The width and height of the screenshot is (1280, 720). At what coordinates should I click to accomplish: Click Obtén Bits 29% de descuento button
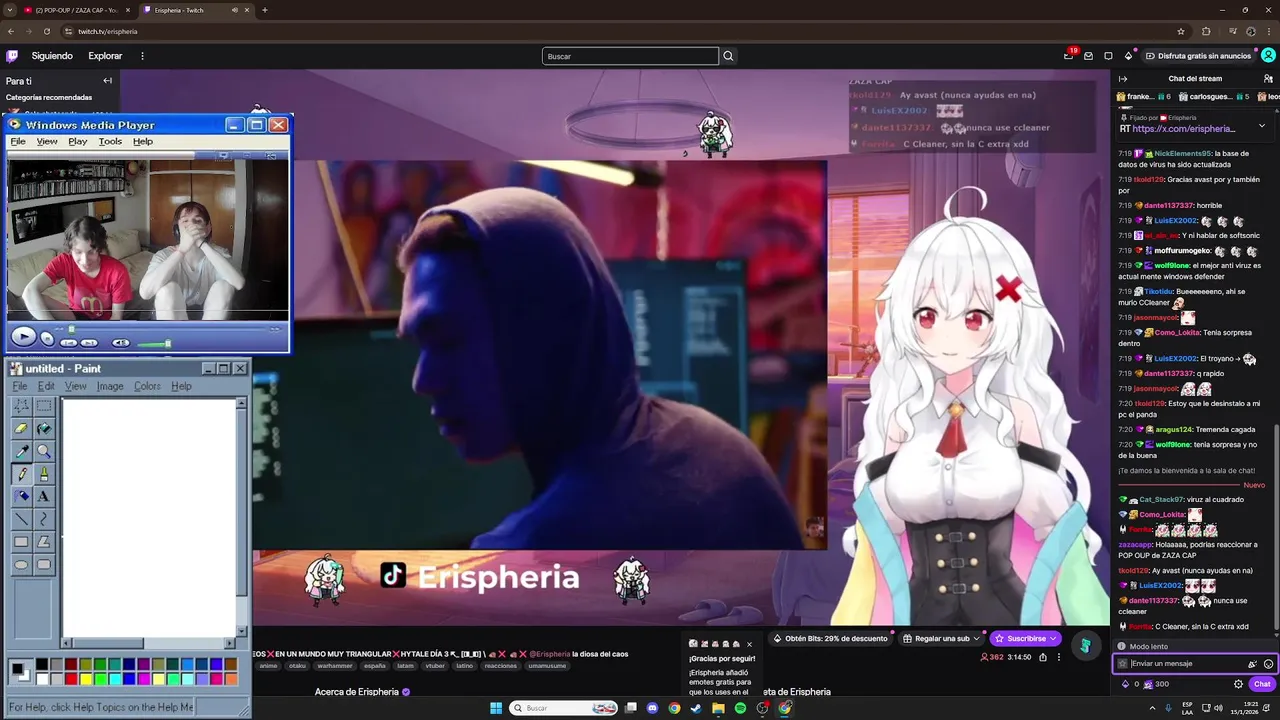(x=831, y=638)
